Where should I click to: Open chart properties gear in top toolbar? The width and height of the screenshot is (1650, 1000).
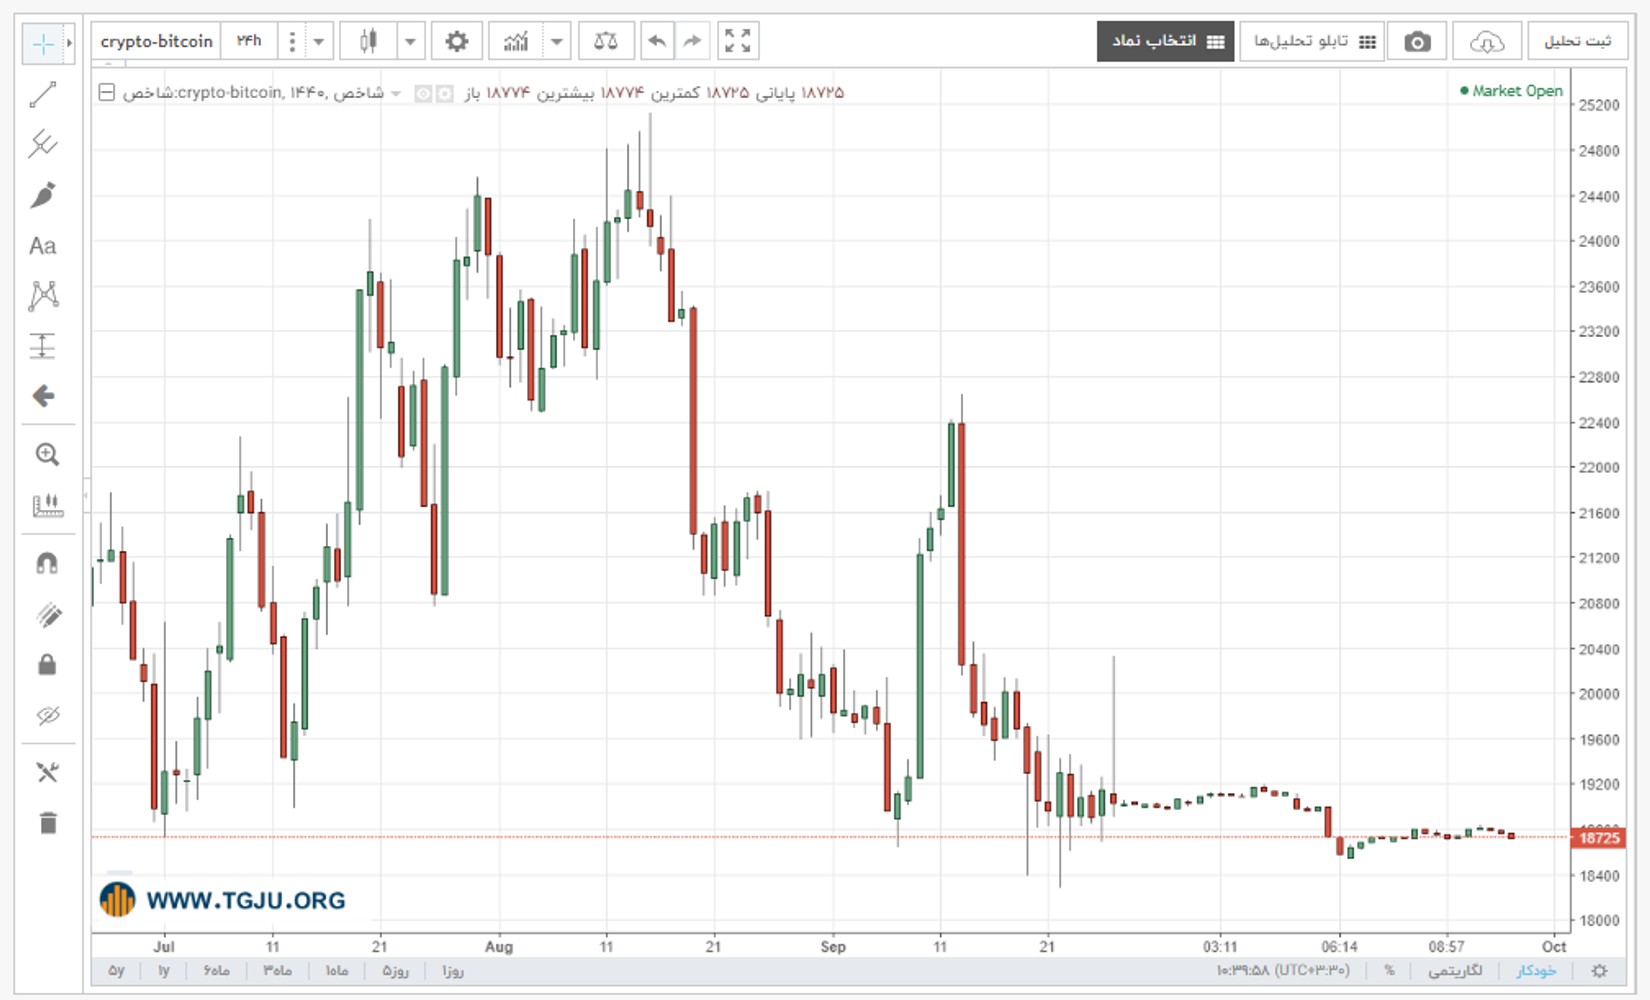tap(457, 42)
